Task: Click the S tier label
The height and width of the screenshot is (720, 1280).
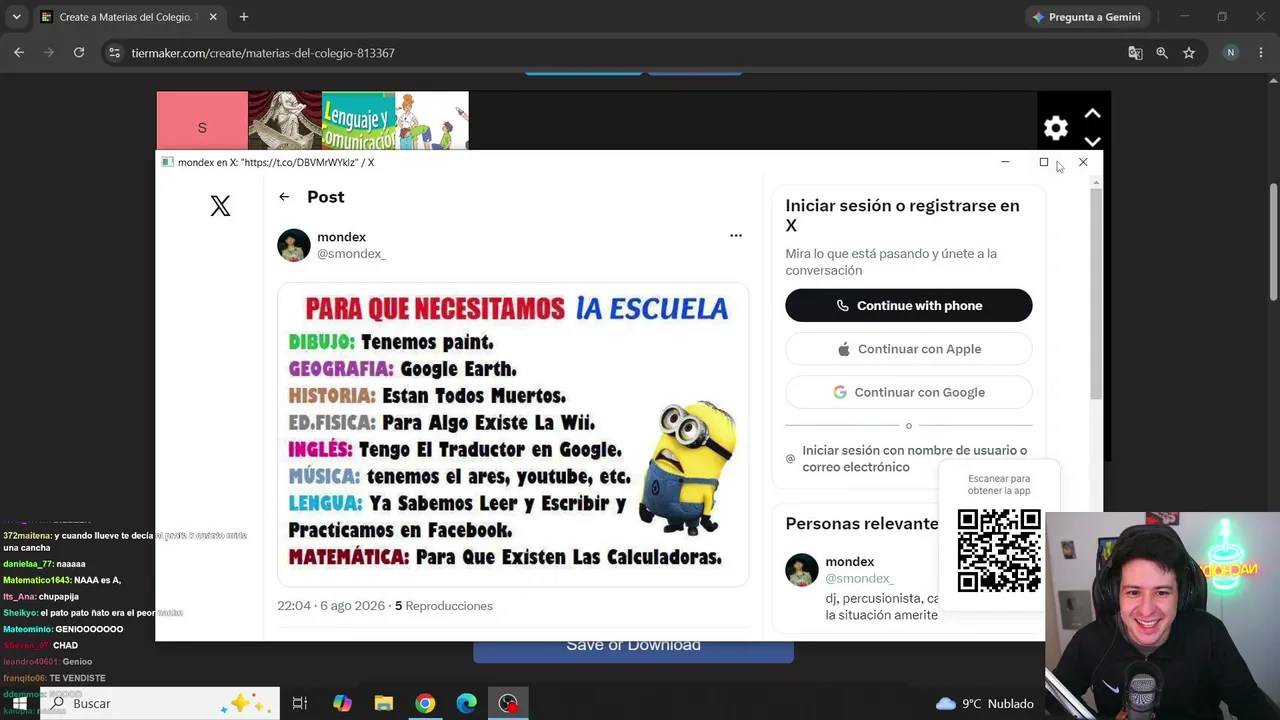Action: 202,121
